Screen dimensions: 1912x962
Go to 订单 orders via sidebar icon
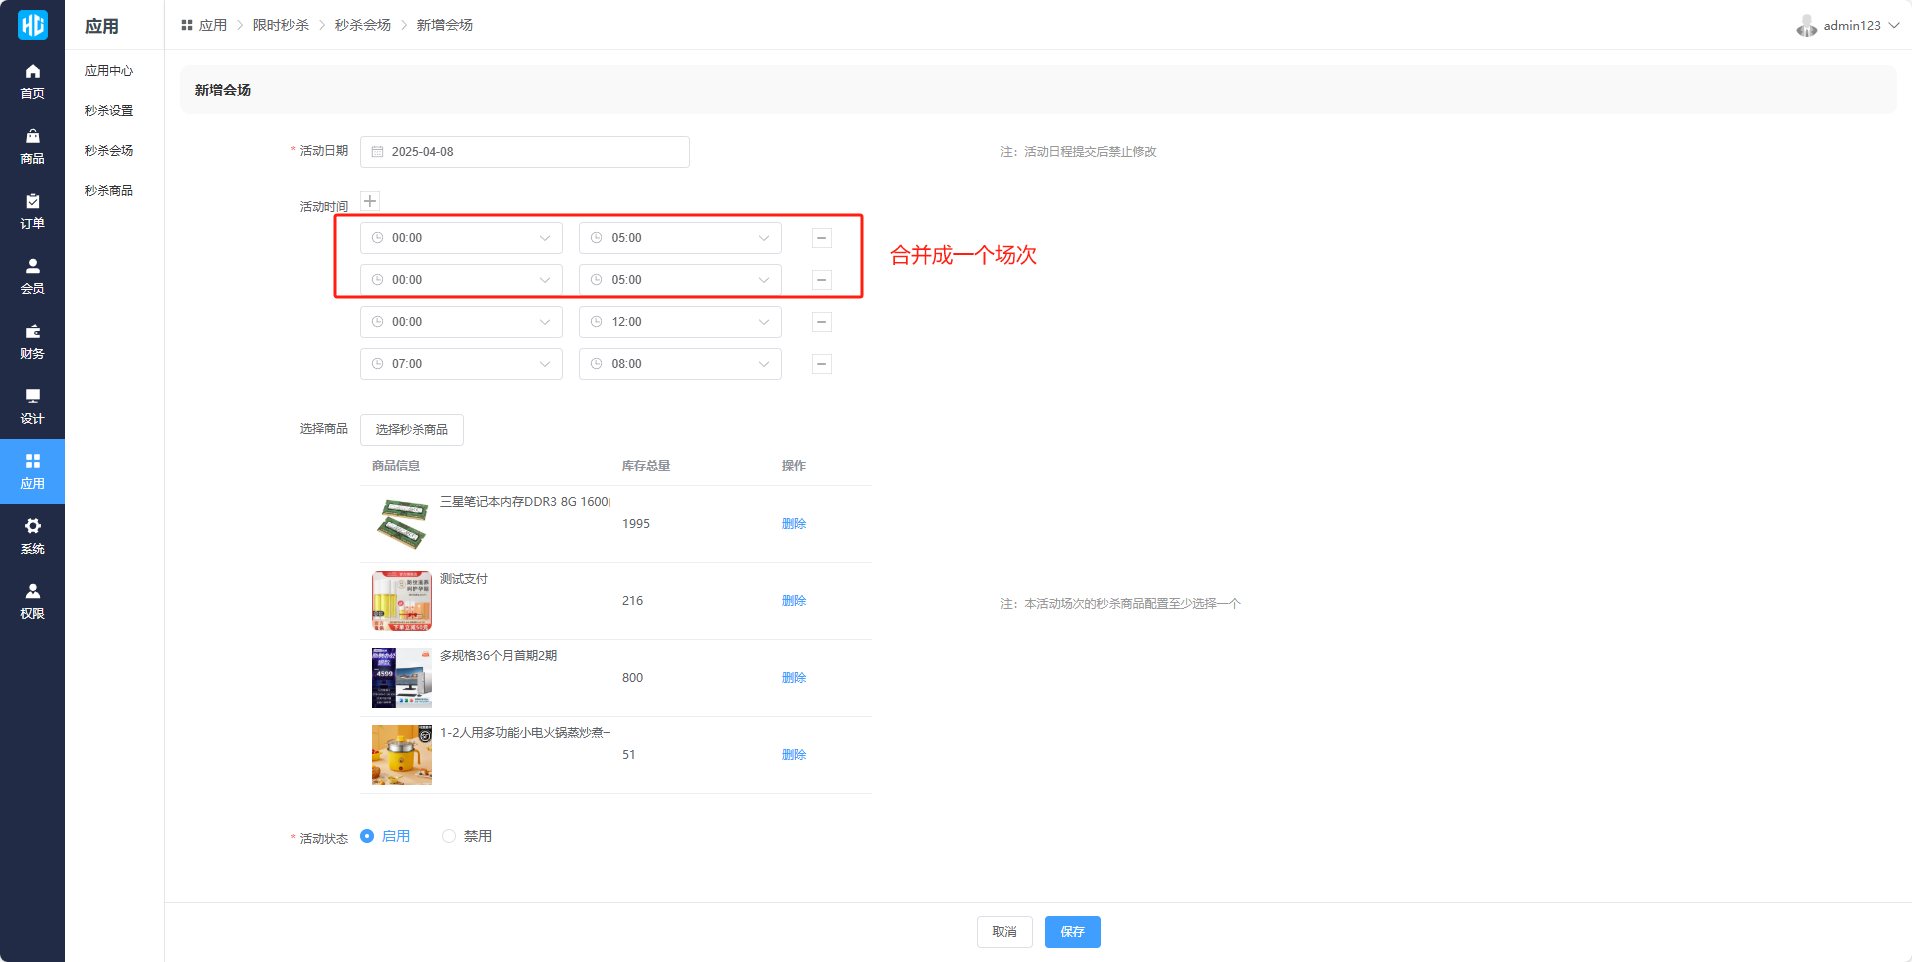pos(32,211)
